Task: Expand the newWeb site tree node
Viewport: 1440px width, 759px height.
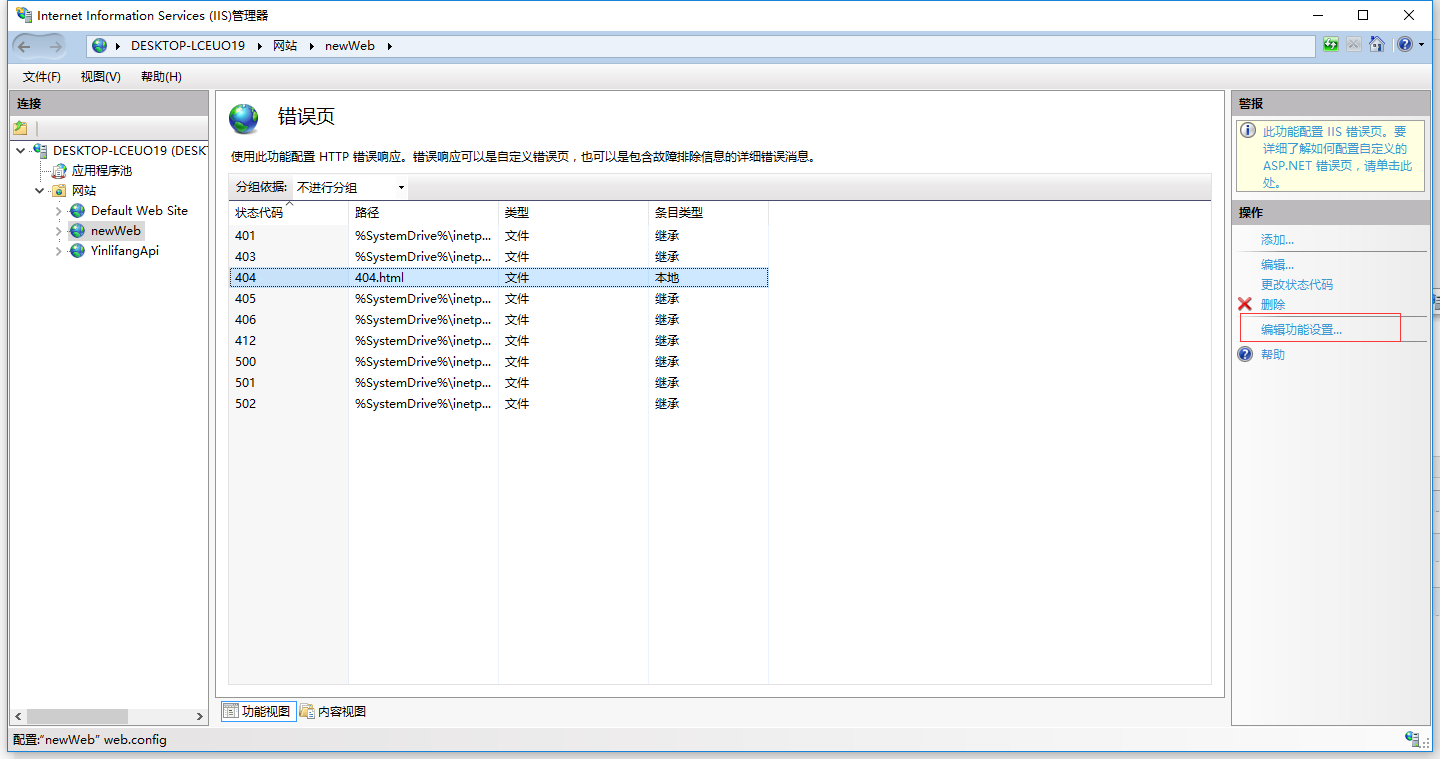Action: (x=59, y=231)
